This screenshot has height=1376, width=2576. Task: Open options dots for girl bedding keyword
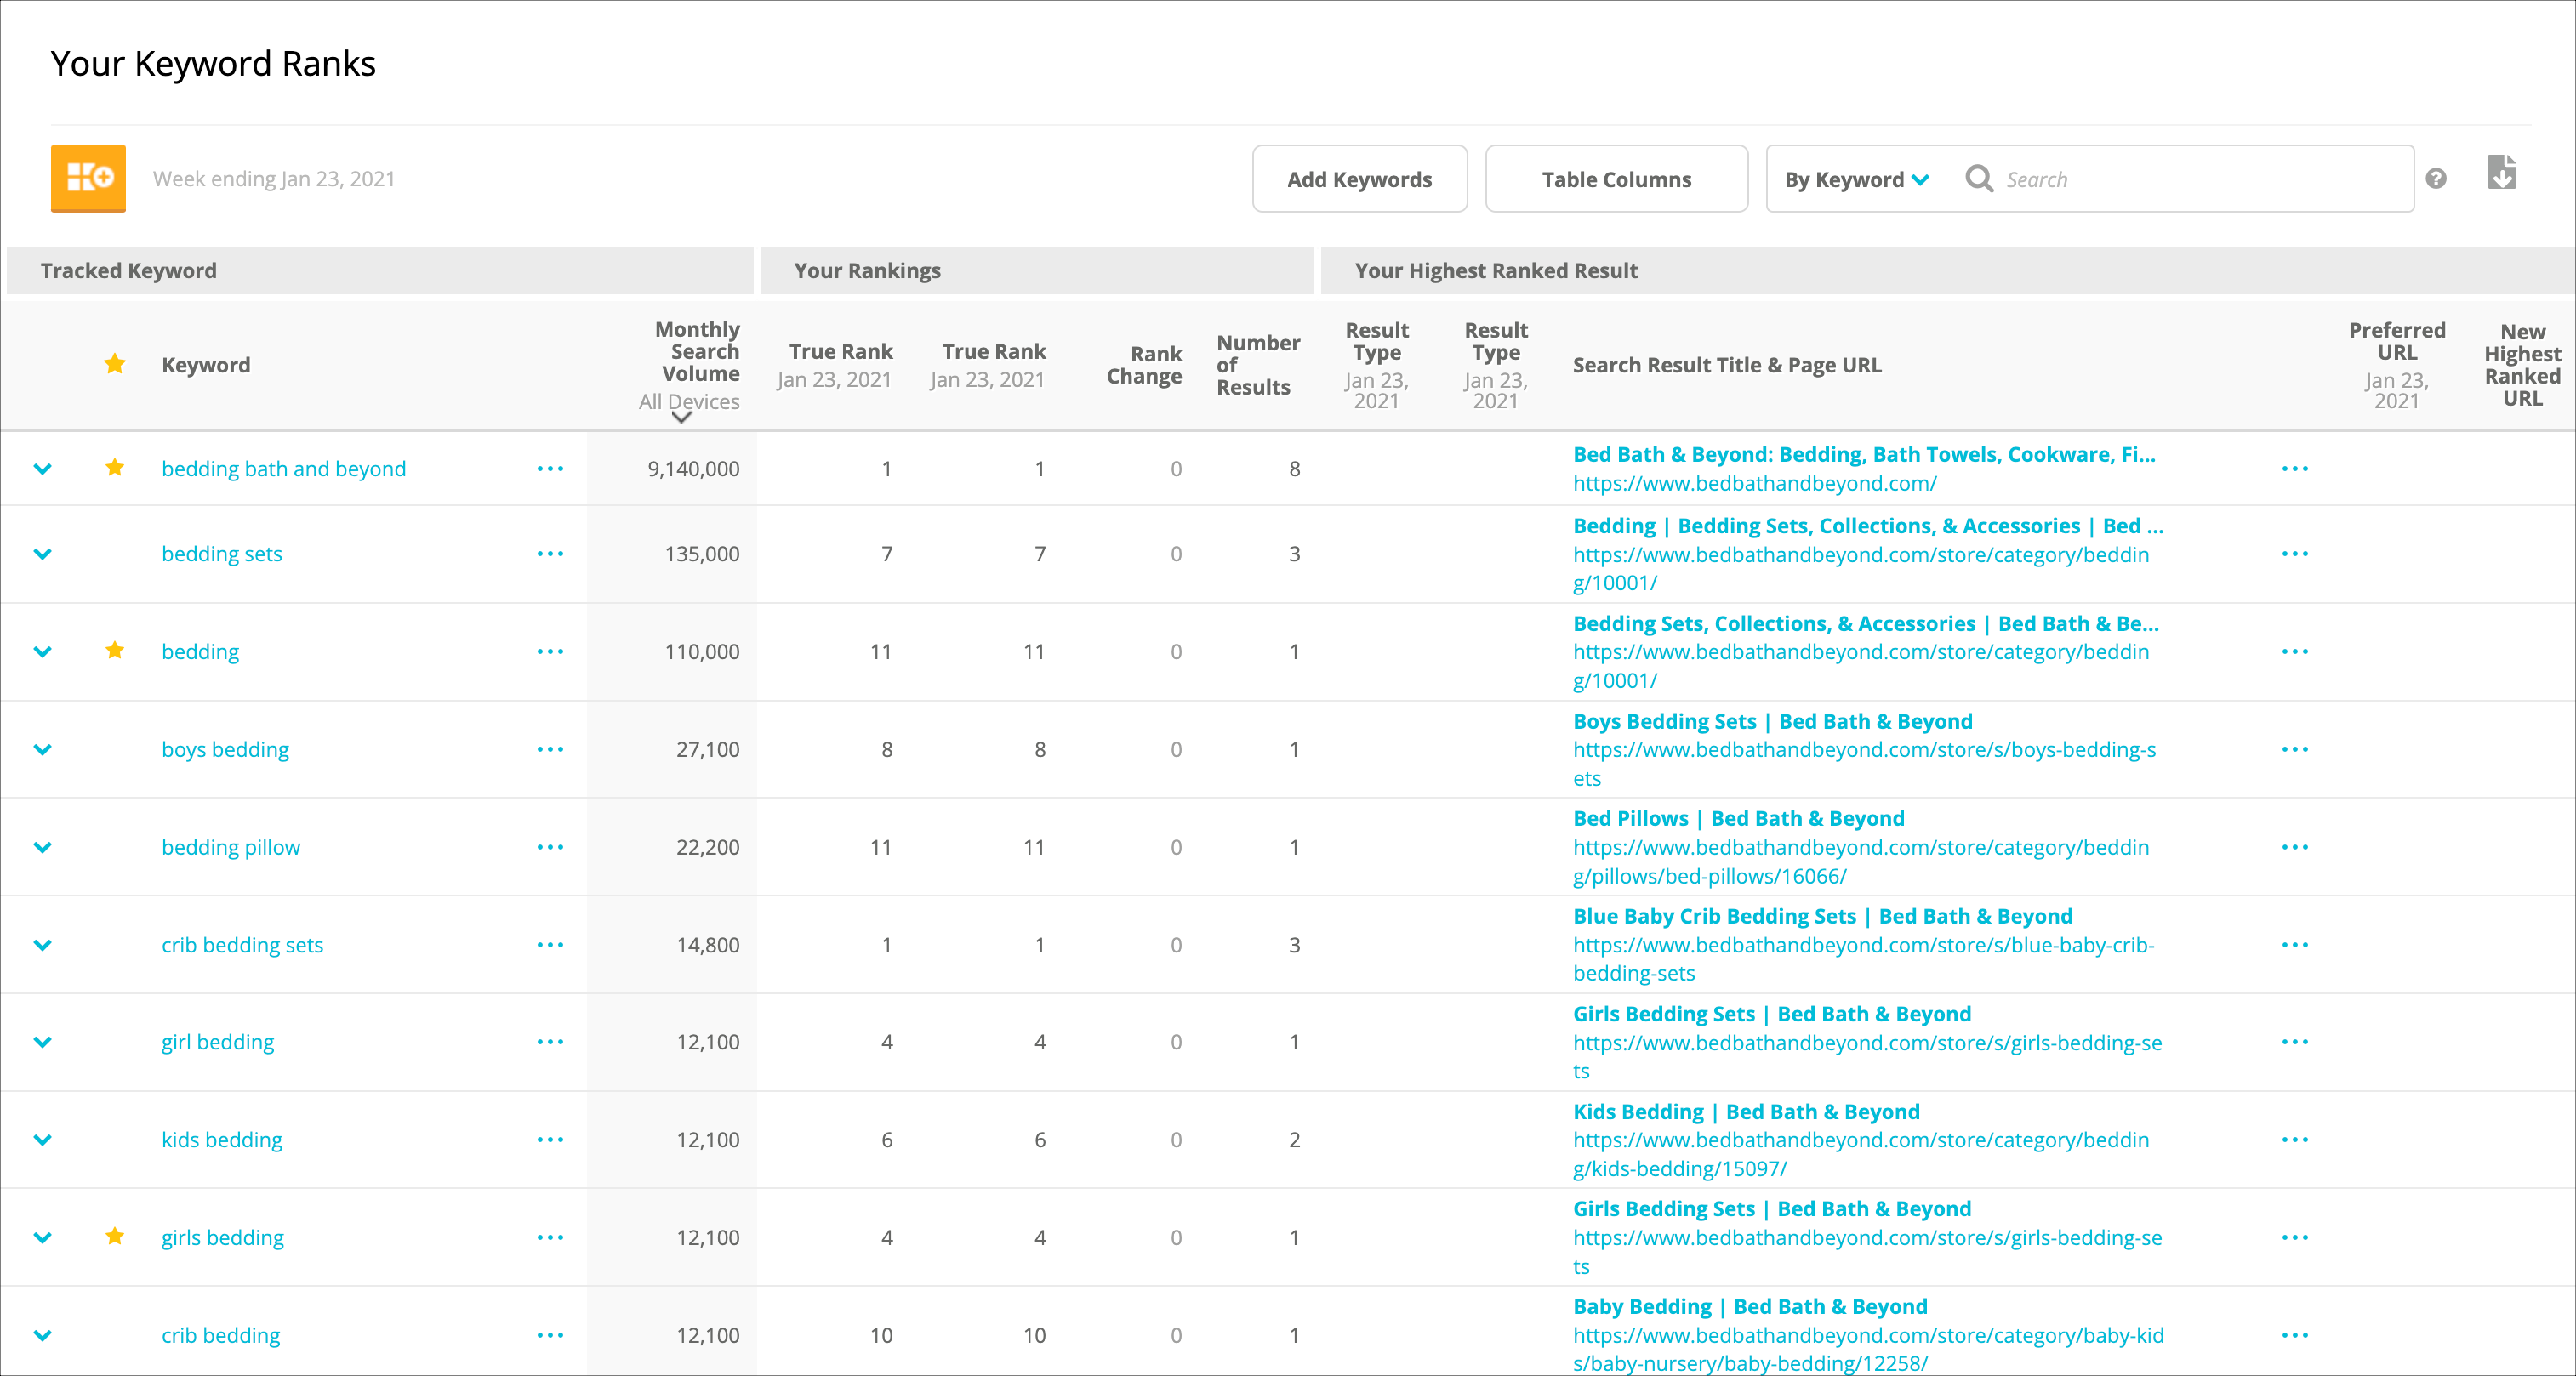tap(550, 1042)
